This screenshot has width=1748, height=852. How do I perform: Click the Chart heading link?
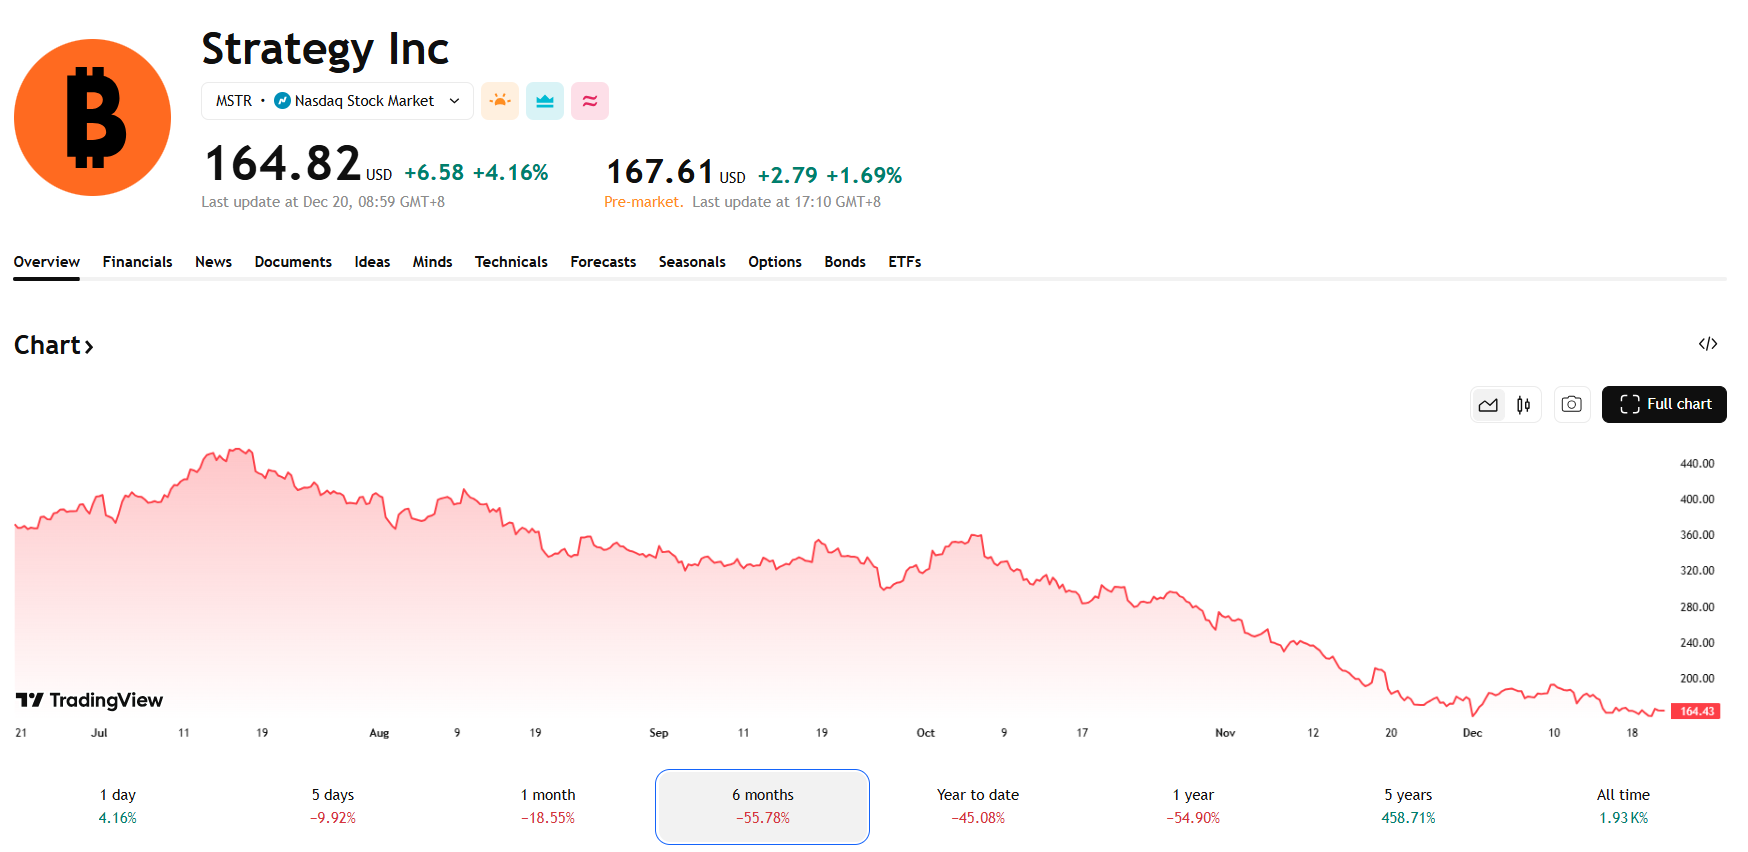[x=54, y=345]
